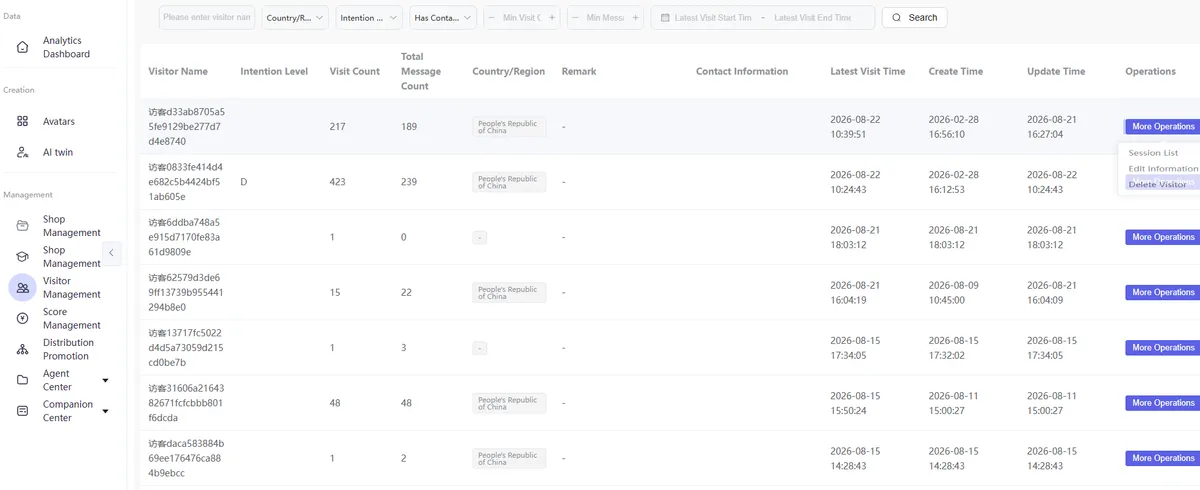1200x490 pixels.
Task: Collapse the sidebar with the chevron handle
Action: [112, 253]
